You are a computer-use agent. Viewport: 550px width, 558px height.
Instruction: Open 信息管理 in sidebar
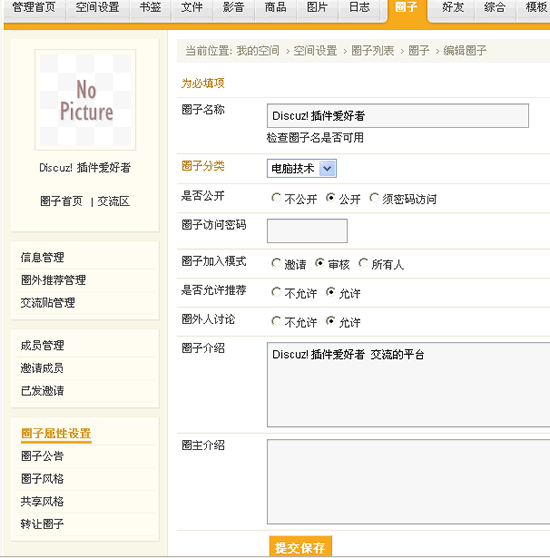point(42,257)
